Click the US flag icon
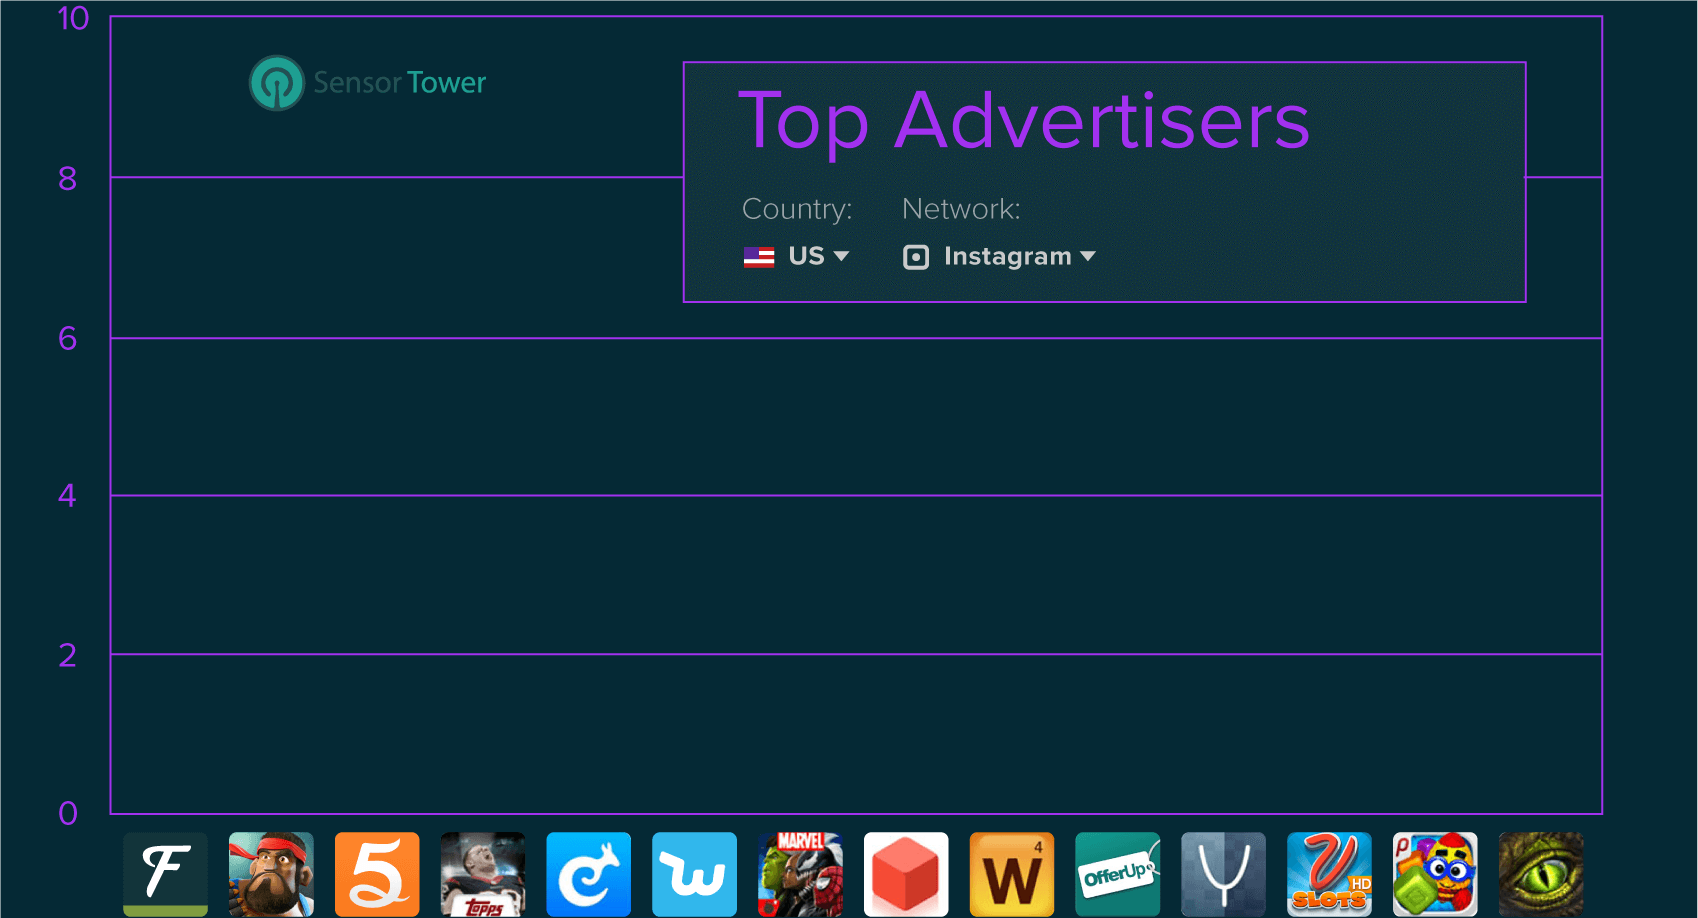 coord(759,257)
